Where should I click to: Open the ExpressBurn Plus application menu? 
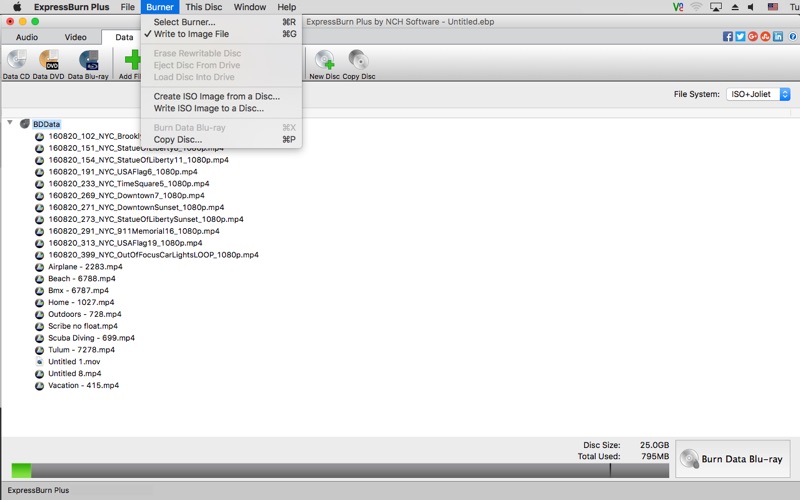click(71, 7)
